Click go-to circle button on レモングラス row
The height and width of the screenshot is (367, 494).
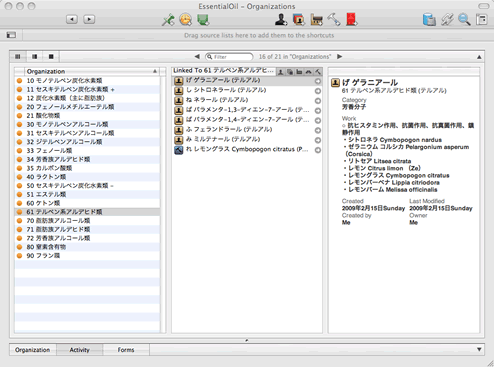(318, 150)
